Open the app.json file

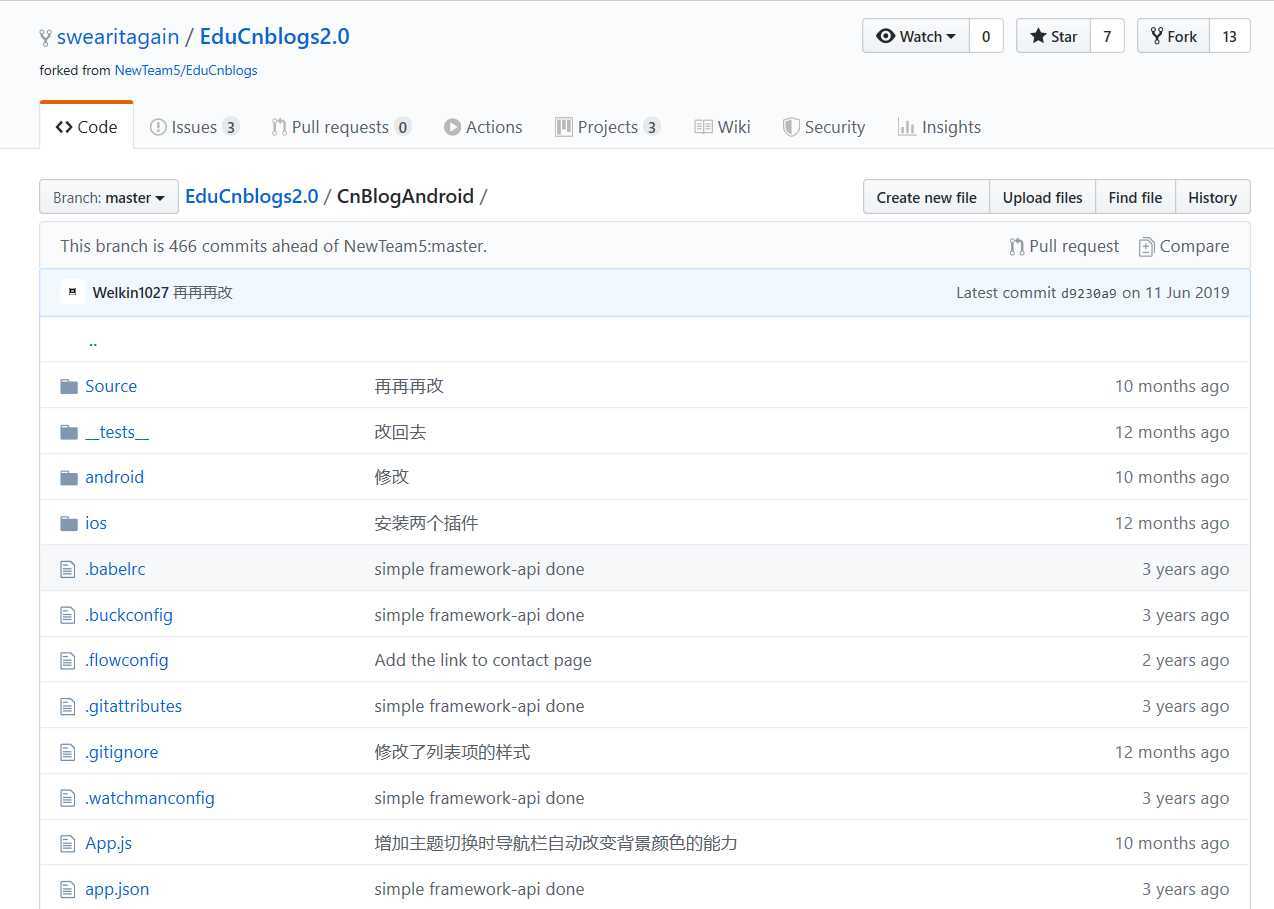[117, 889]
